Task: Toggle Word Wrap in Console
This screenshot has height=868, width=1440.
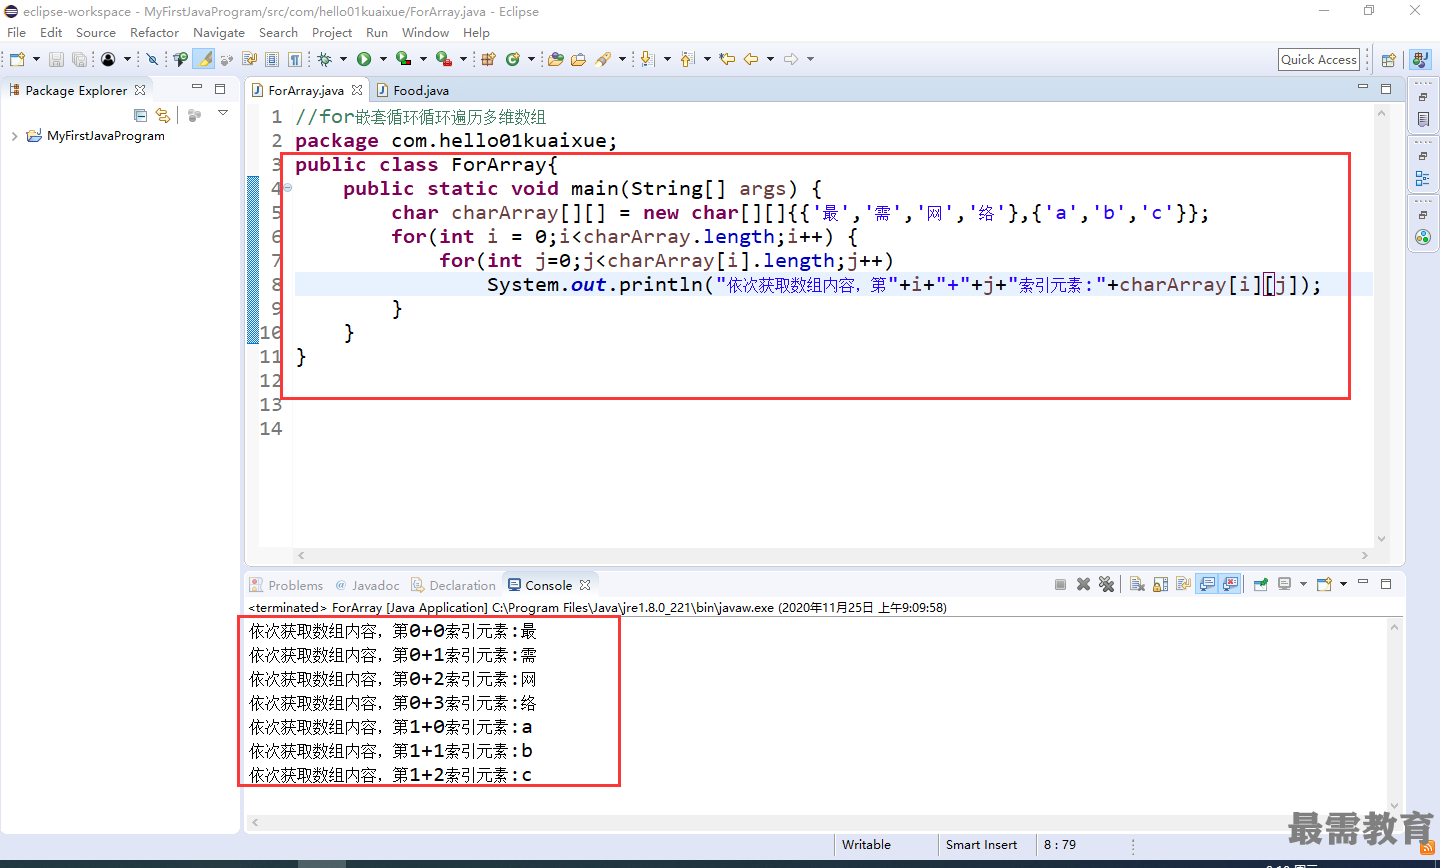Action: [1184, 584]
